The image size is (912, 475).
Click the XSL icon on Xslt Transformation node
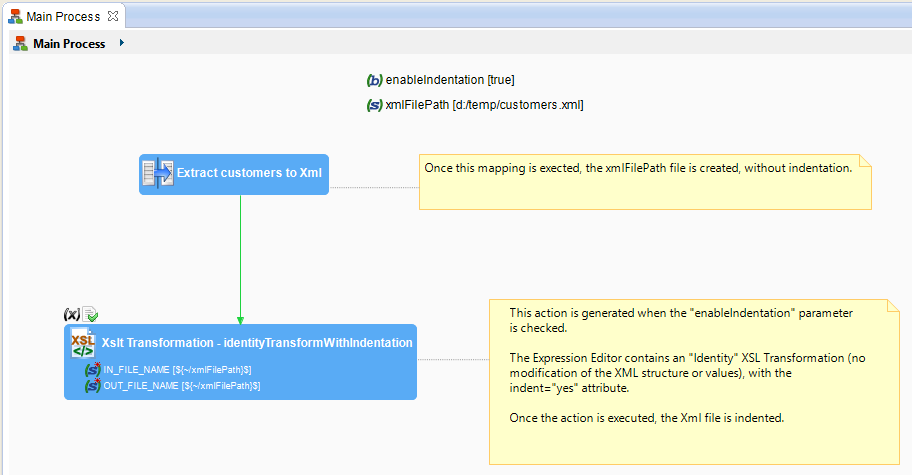83,344
